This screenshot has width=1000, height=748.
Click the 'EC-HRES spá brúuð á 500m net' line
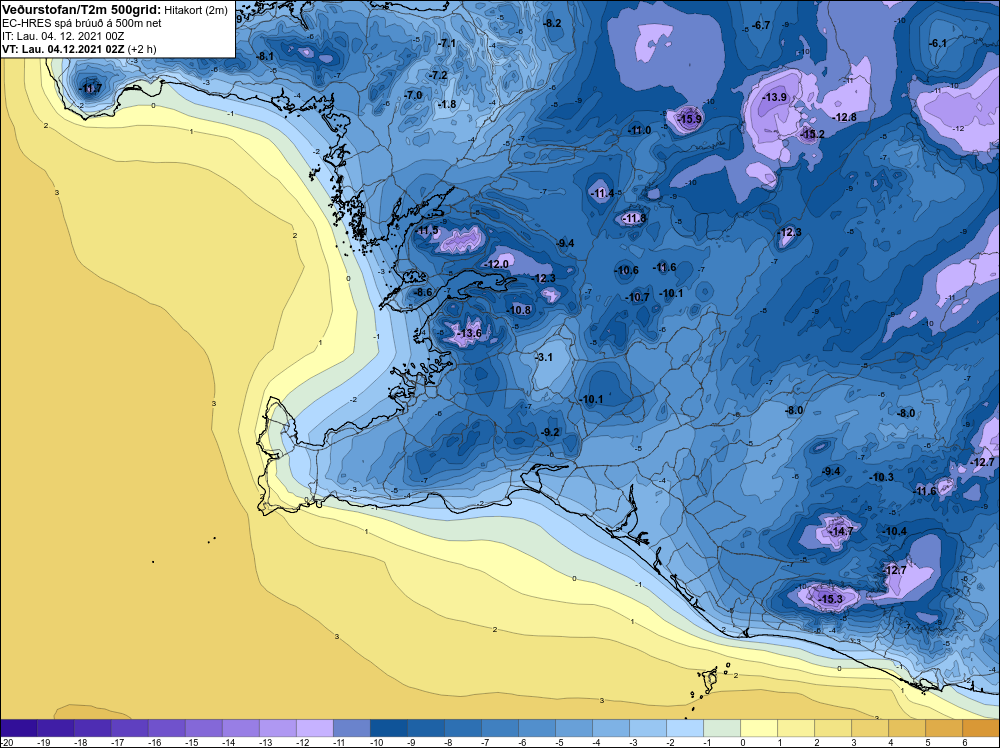82,23
